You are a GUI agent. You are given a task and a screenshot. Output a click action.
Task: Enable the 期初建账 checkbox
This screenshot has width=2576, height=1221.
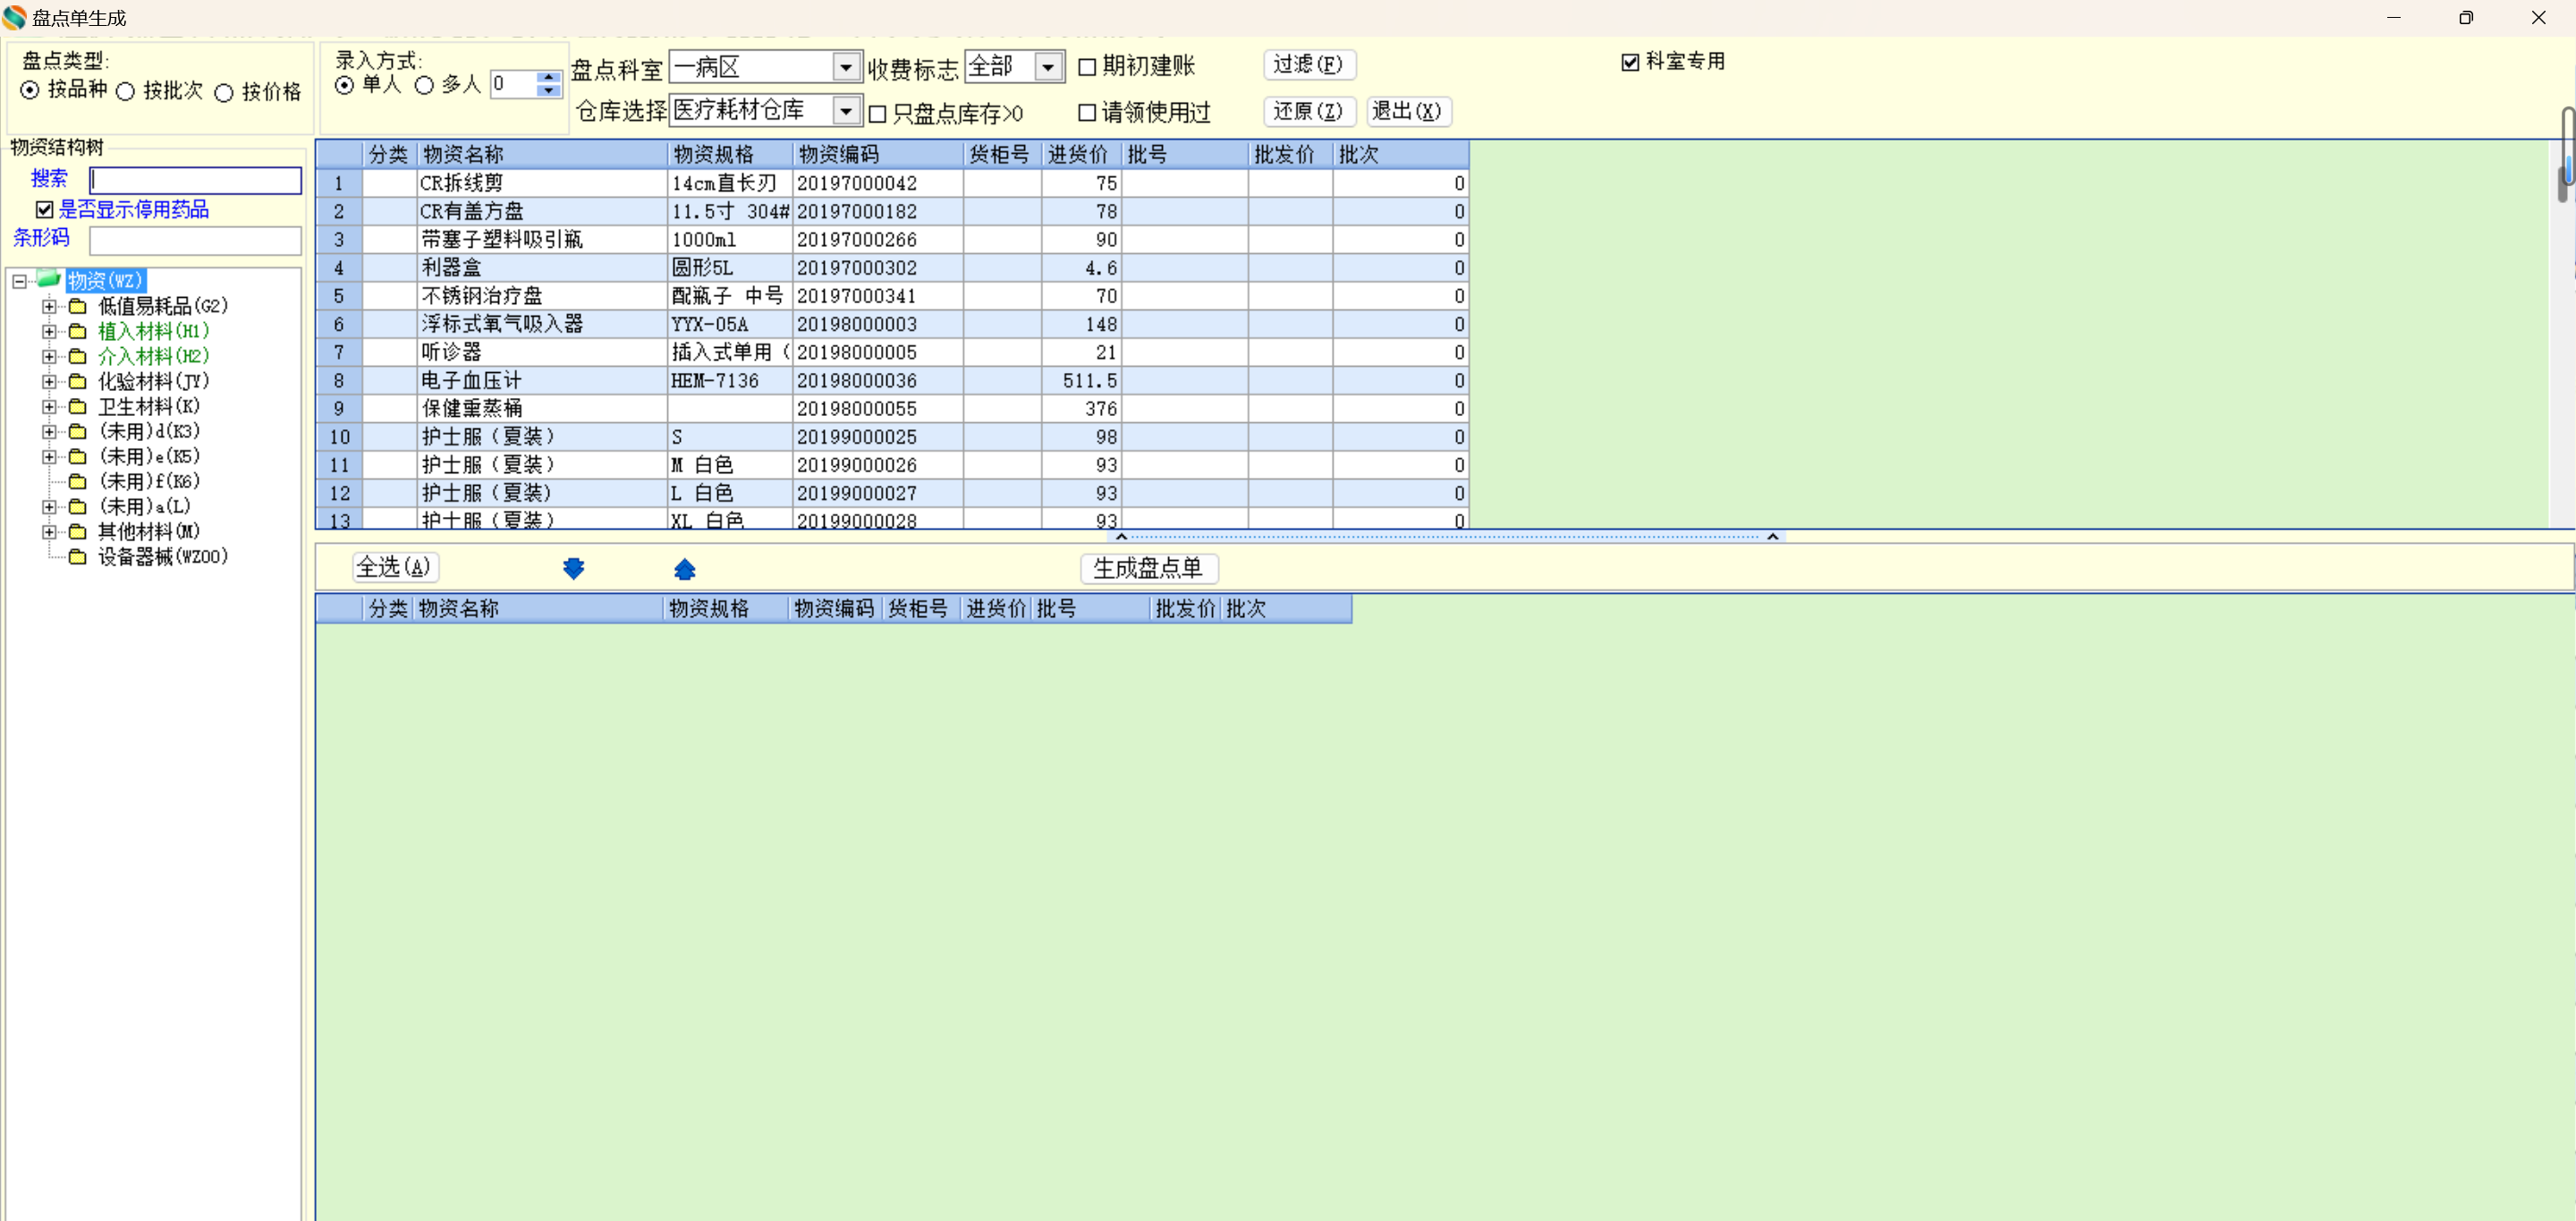(1087, 67)
